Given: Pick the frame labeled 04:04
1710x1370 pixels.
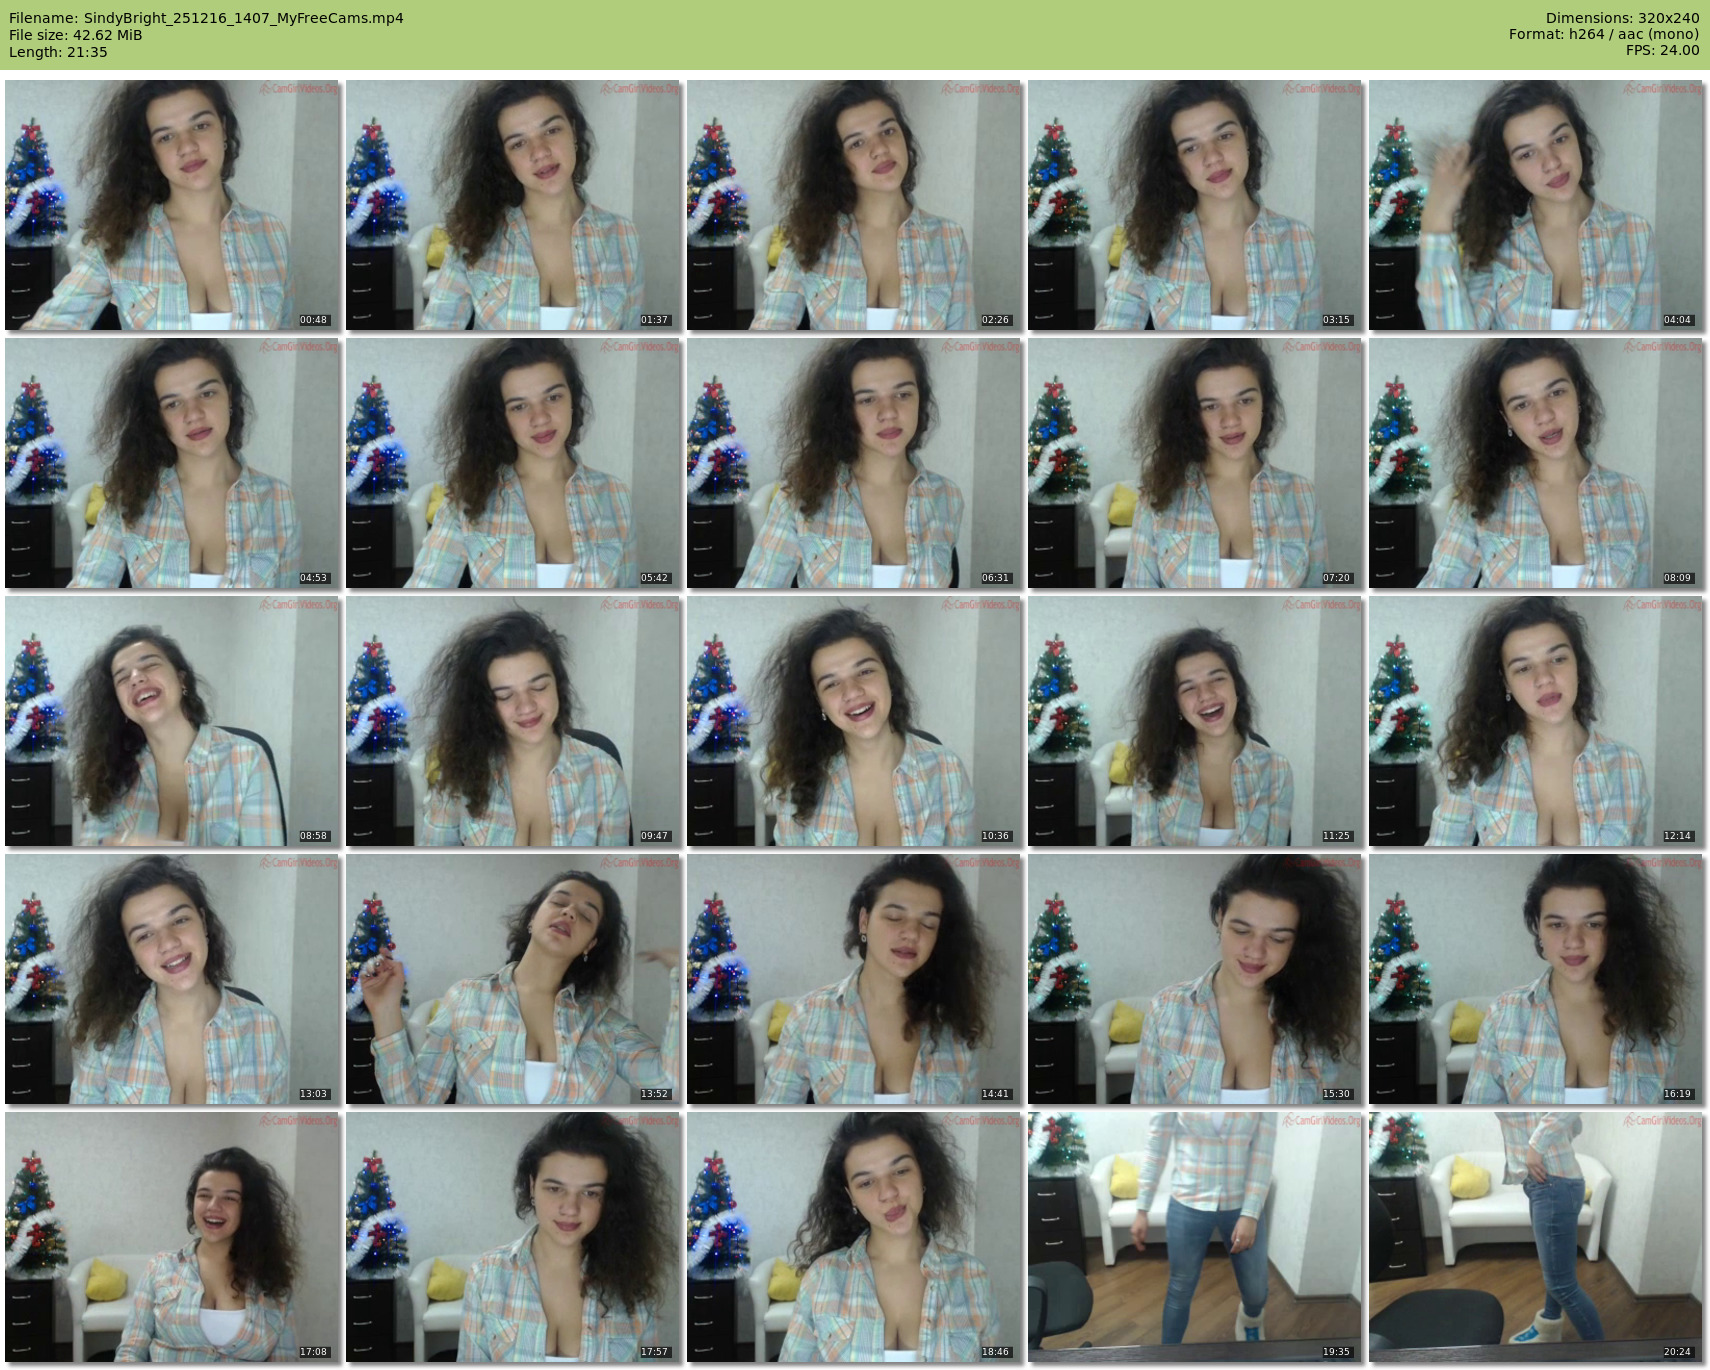Looking at the screenshot, I should tap(1536, 205).
